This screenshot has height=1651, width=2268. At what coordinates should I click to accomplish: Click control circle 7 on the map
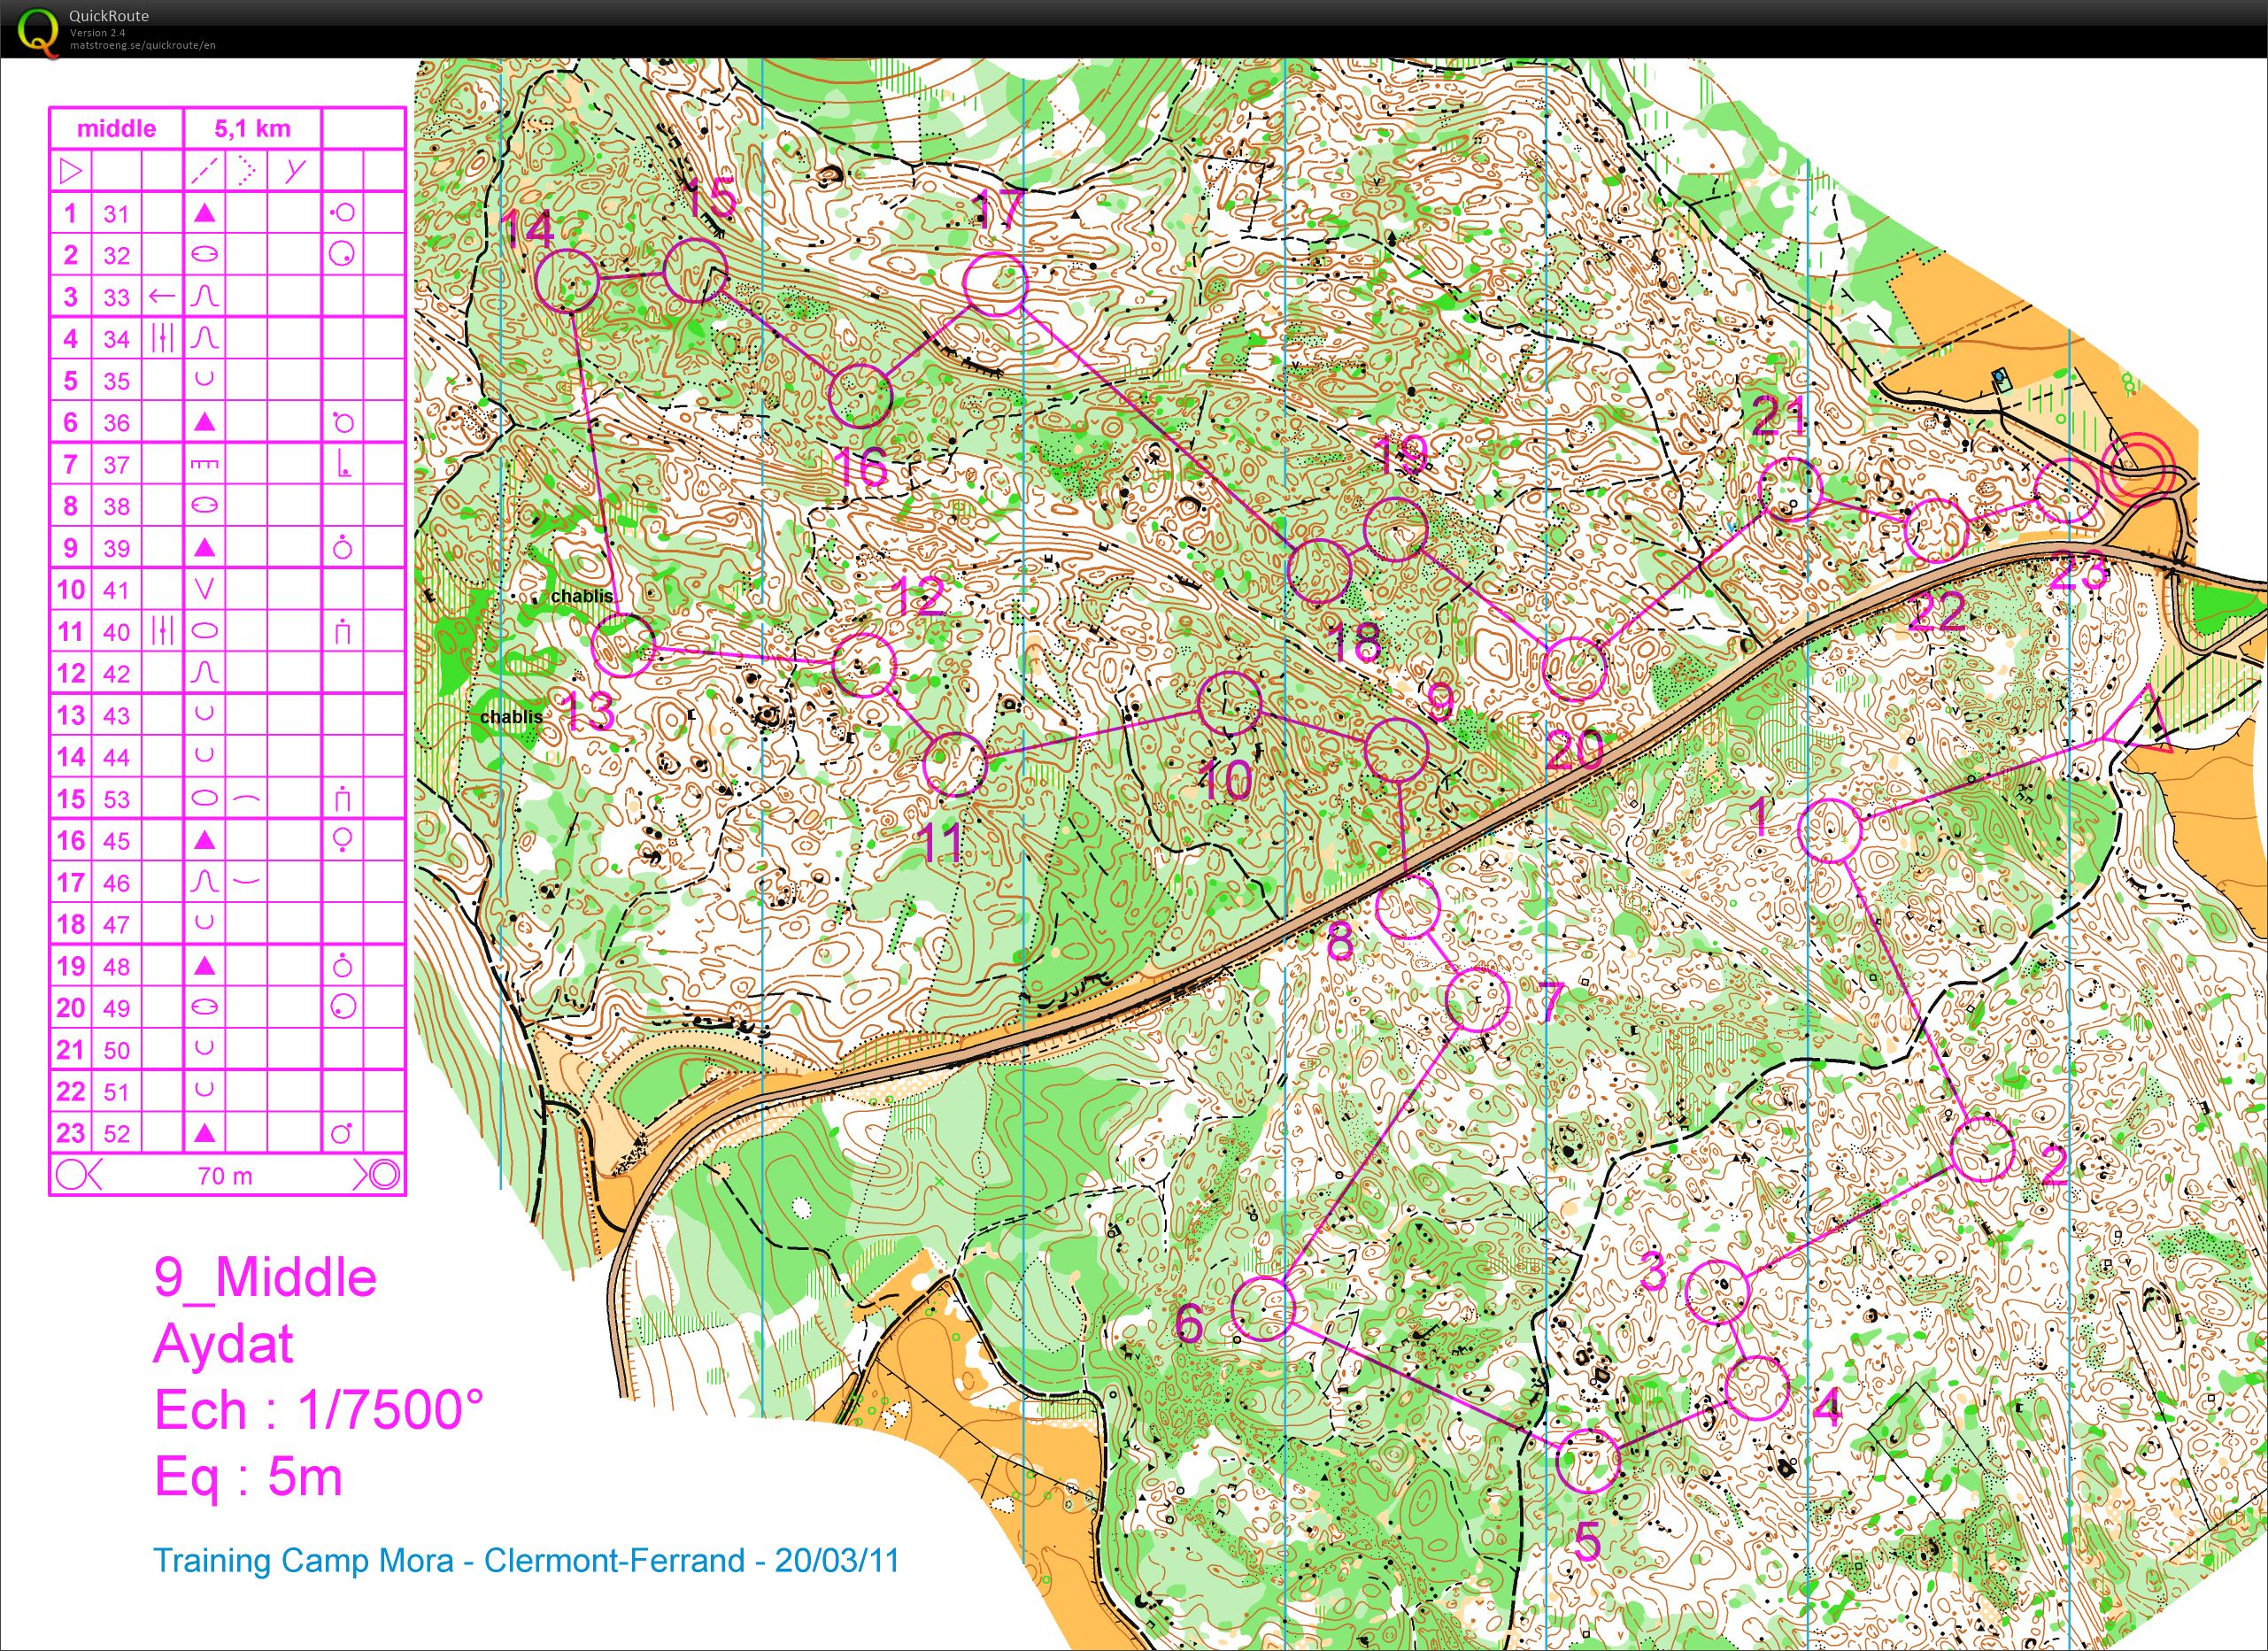coord(1478,999)
